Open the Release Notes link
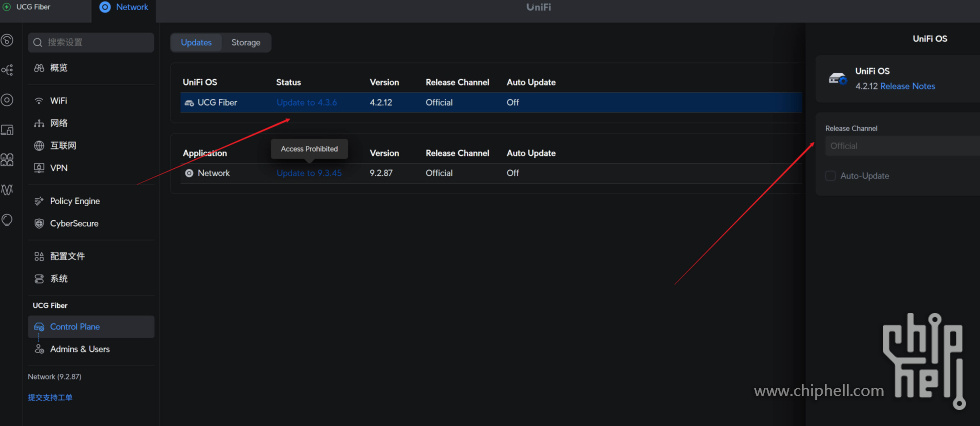This screenshot has height=426, width=980. click(x=908, y=86)
